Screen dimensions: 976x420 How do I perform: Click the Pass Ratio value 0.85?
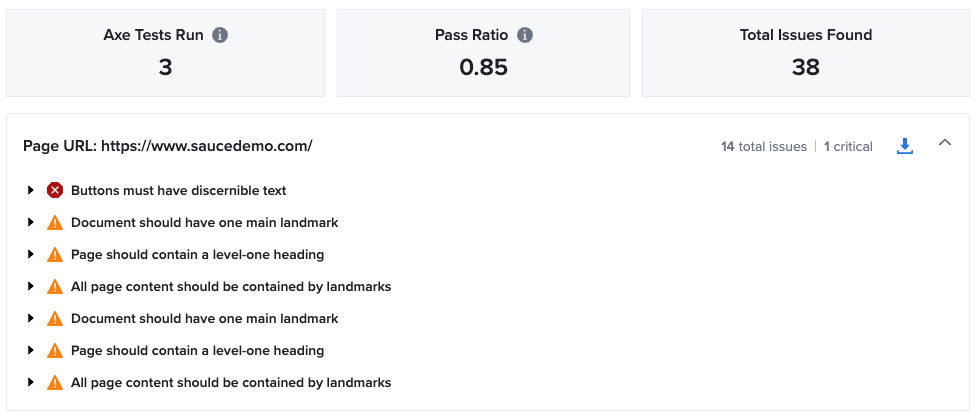click(483, 68)
